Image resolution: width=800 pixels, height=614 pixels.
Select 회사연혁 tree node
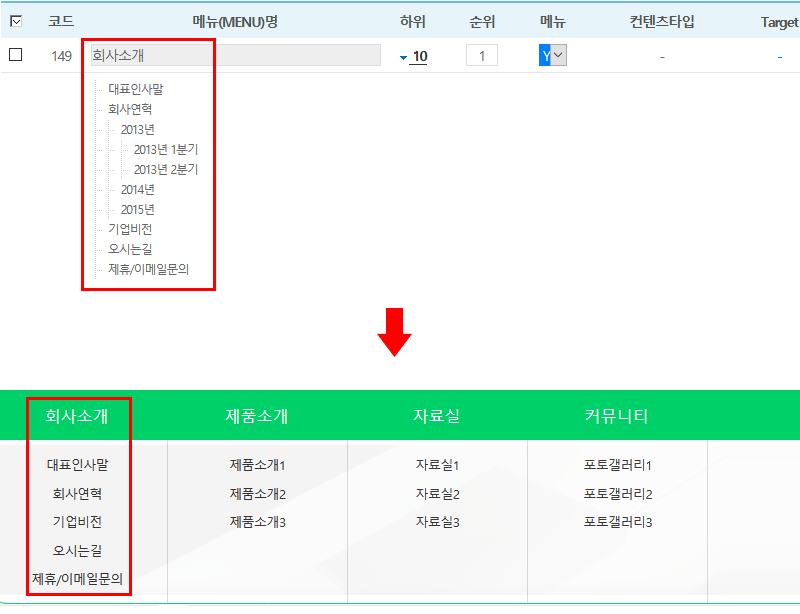tap(130, 109)
